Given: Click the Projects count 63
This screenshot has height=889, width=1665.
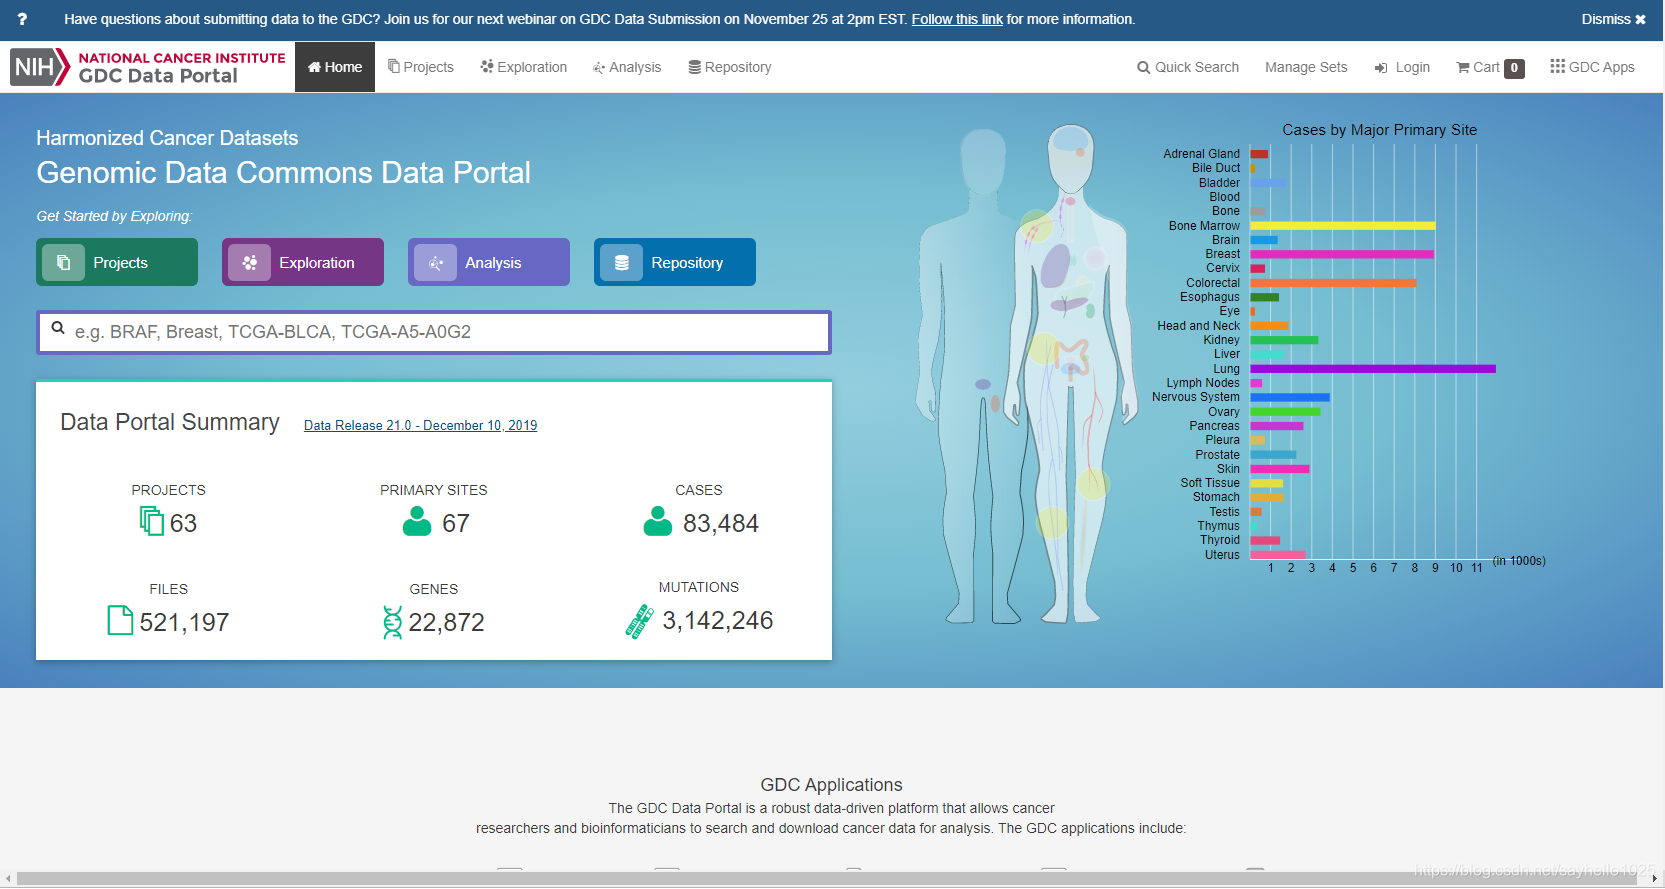Looking at the screenshot, I should pos(183,523).
